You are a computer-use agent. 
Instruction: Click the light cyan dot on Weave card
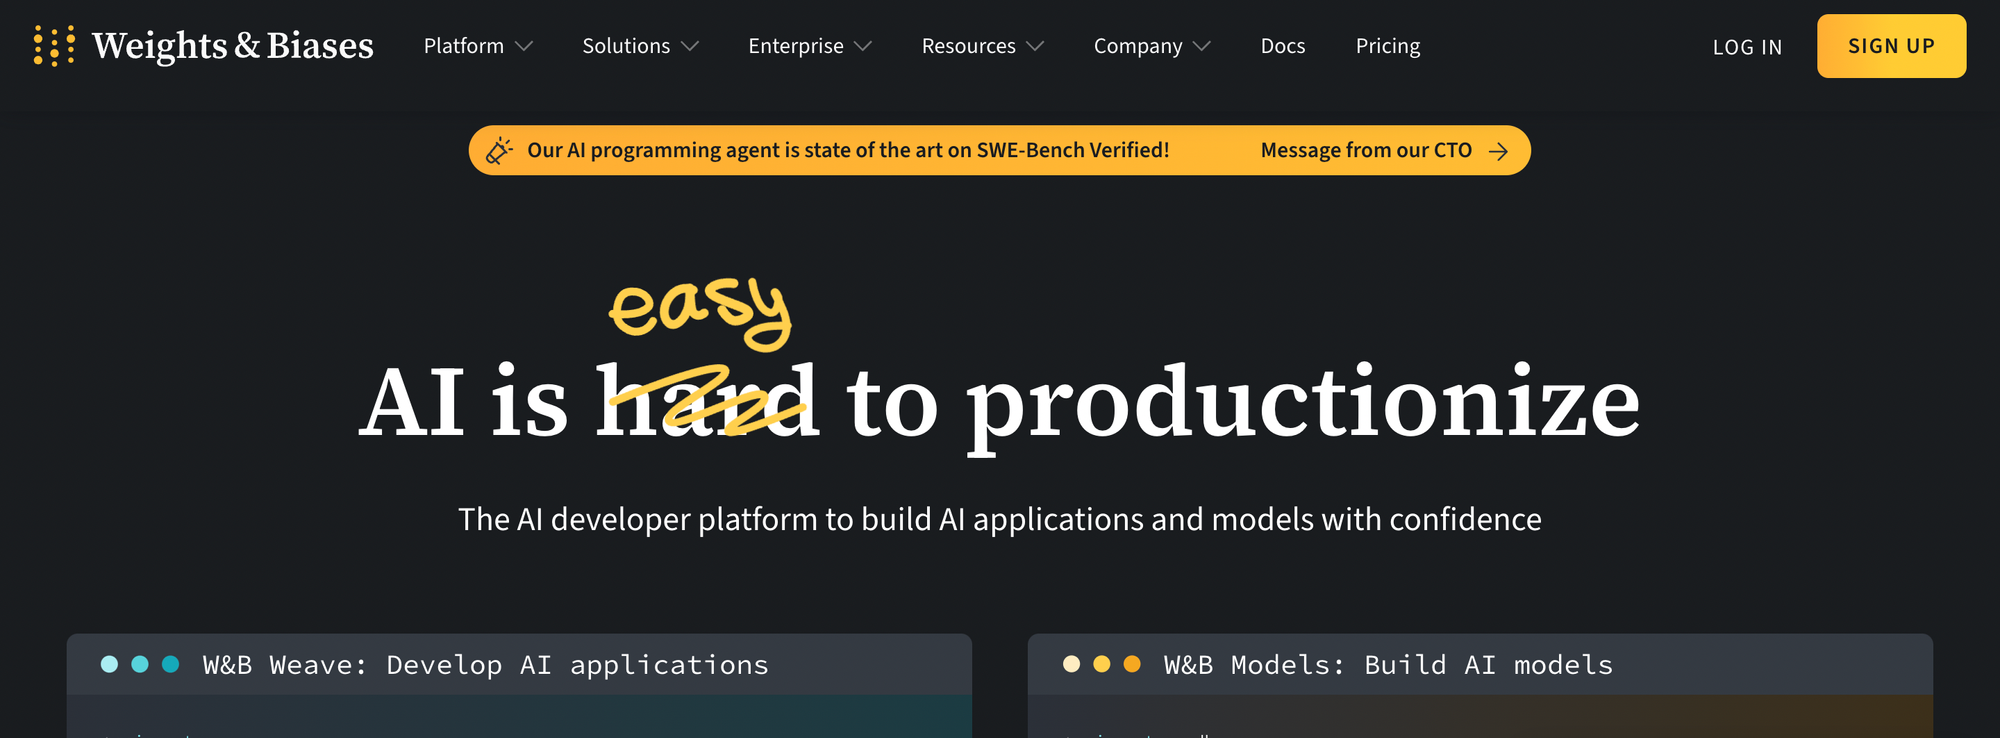click(x=110, y=664)
